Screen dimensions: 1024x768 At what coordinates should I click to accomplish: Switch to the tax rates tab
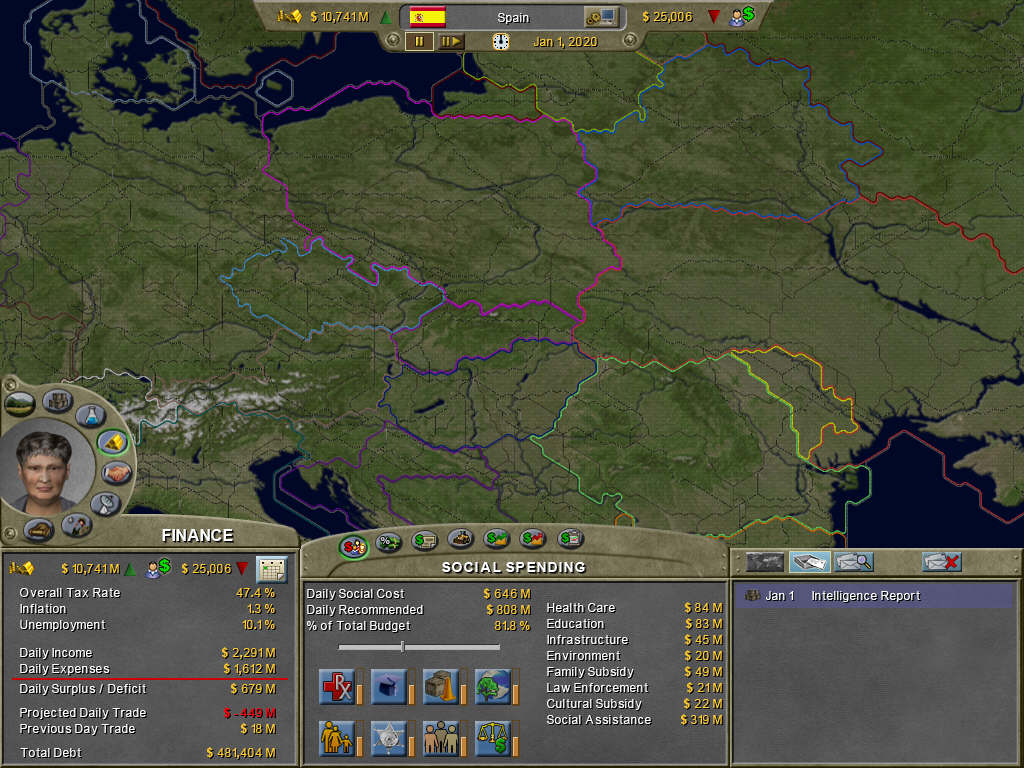[388, 543]
